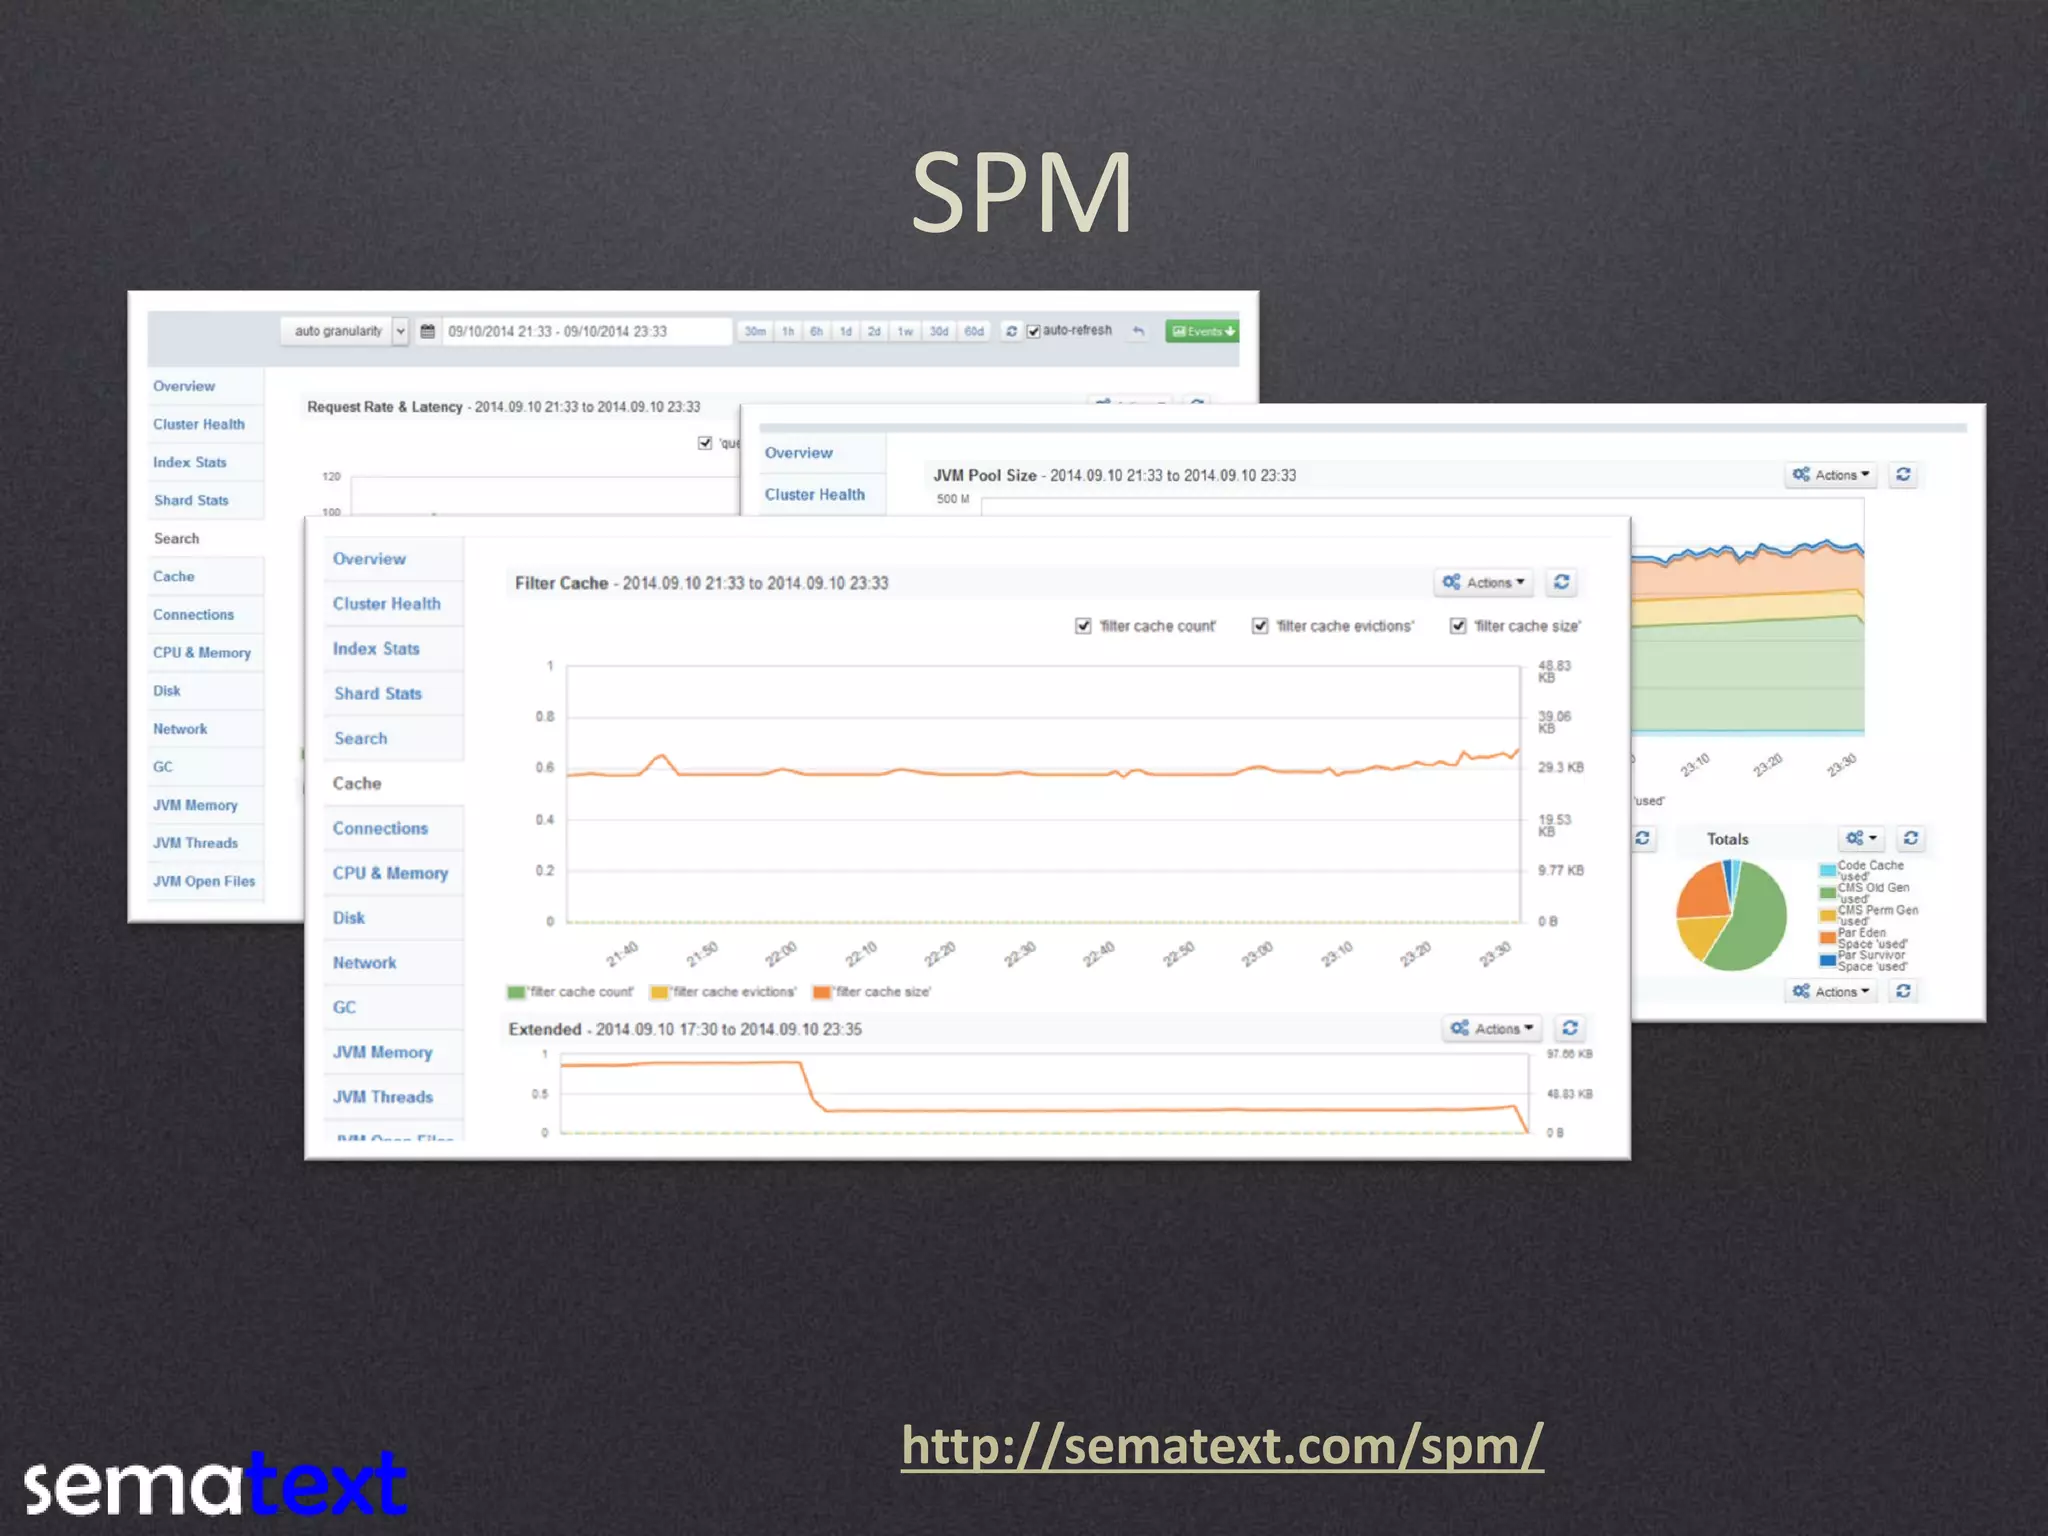Select the 1w time range button
The image size is (2048, 1536).
click(x=905, y=331)
